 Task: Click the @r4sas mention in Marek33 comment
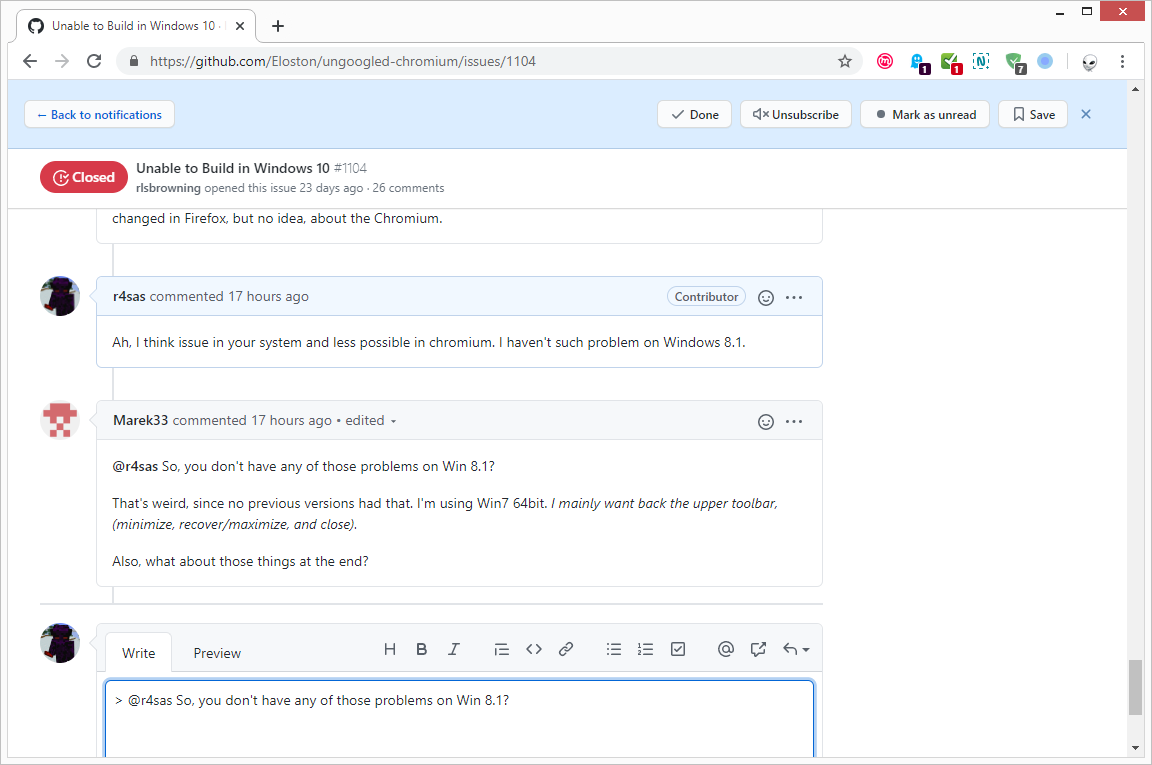(x=135, y=466)
